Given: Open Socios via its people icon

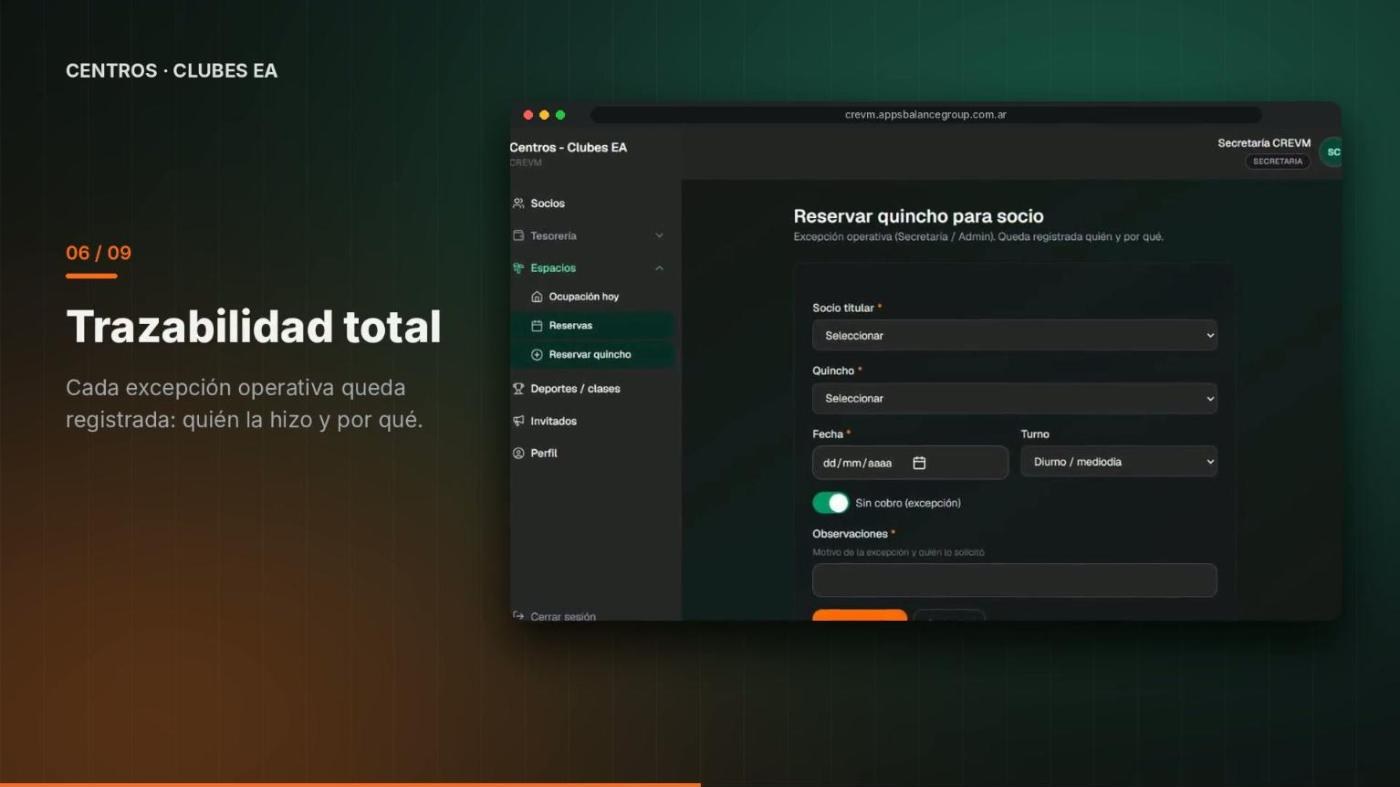Looking at the screenshot, I should point(518,203).
